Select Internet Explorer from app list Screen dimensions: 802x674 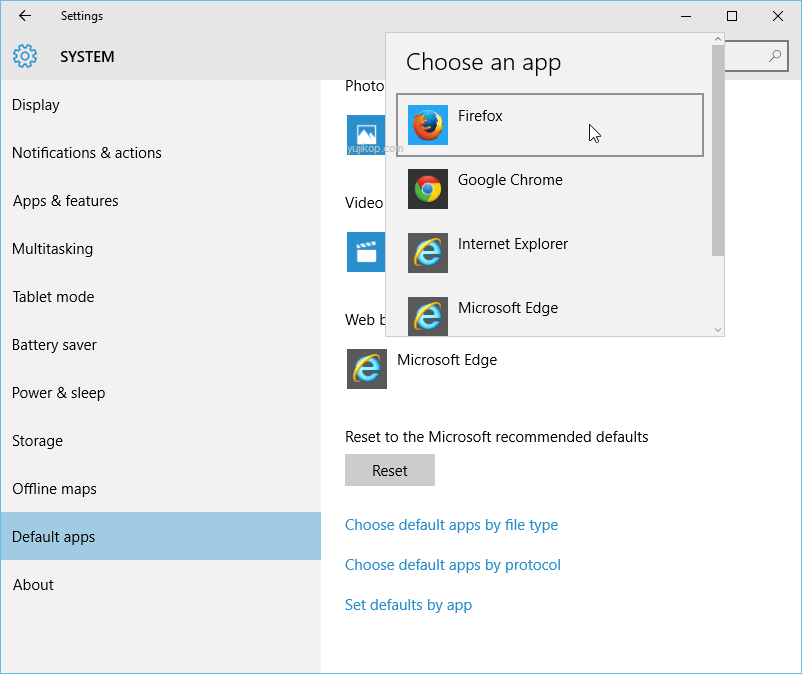pyautogui.click(x=550, y=253)
